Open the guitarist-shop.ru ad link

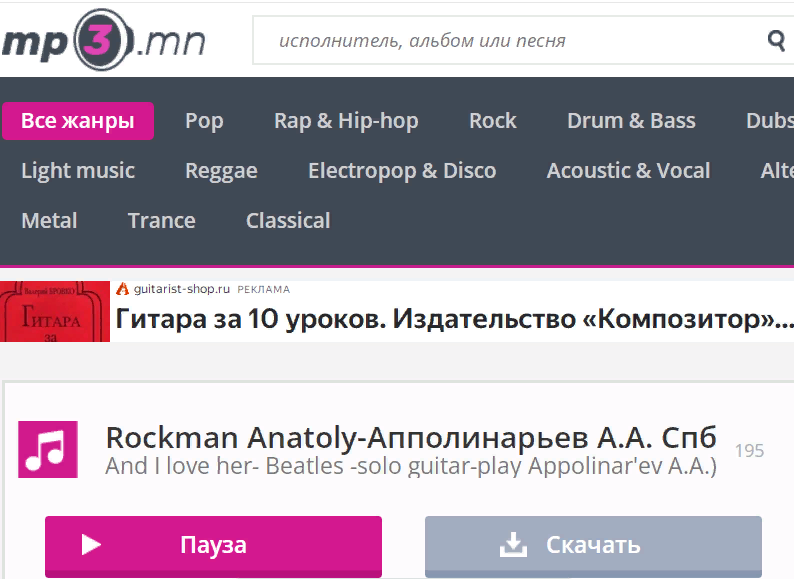point(182,289)
